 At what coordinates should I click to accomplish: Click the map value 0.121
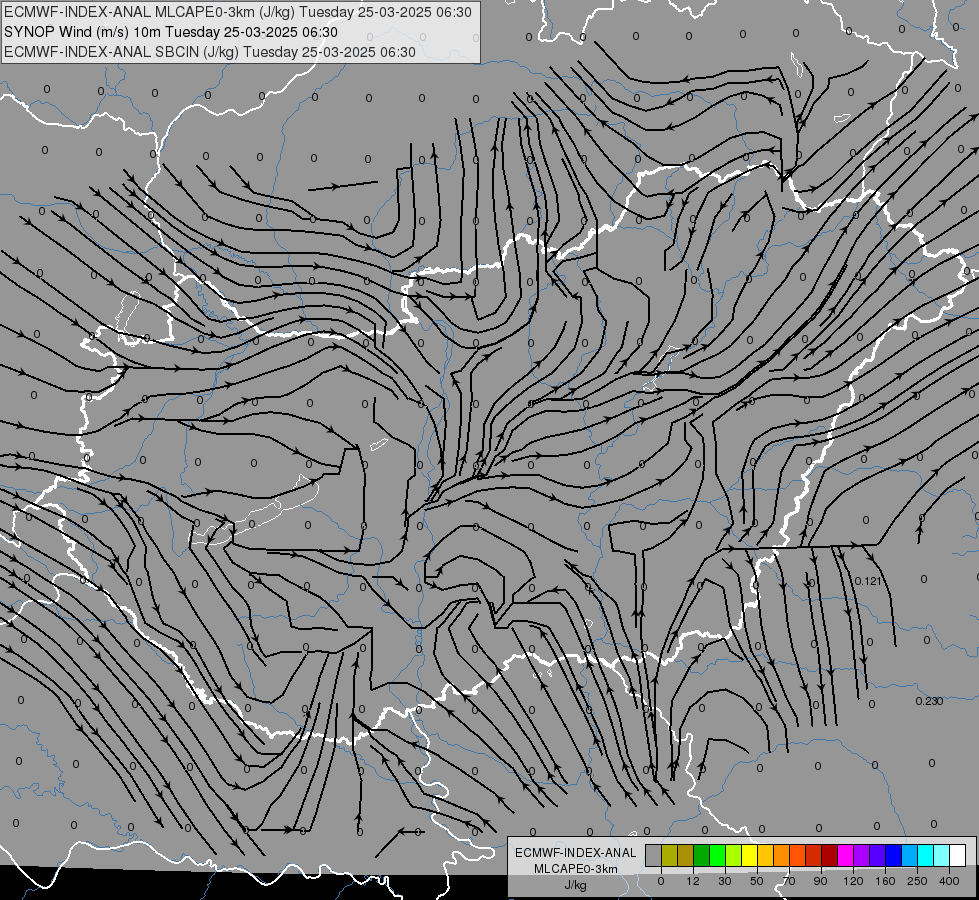coord(867,581)
